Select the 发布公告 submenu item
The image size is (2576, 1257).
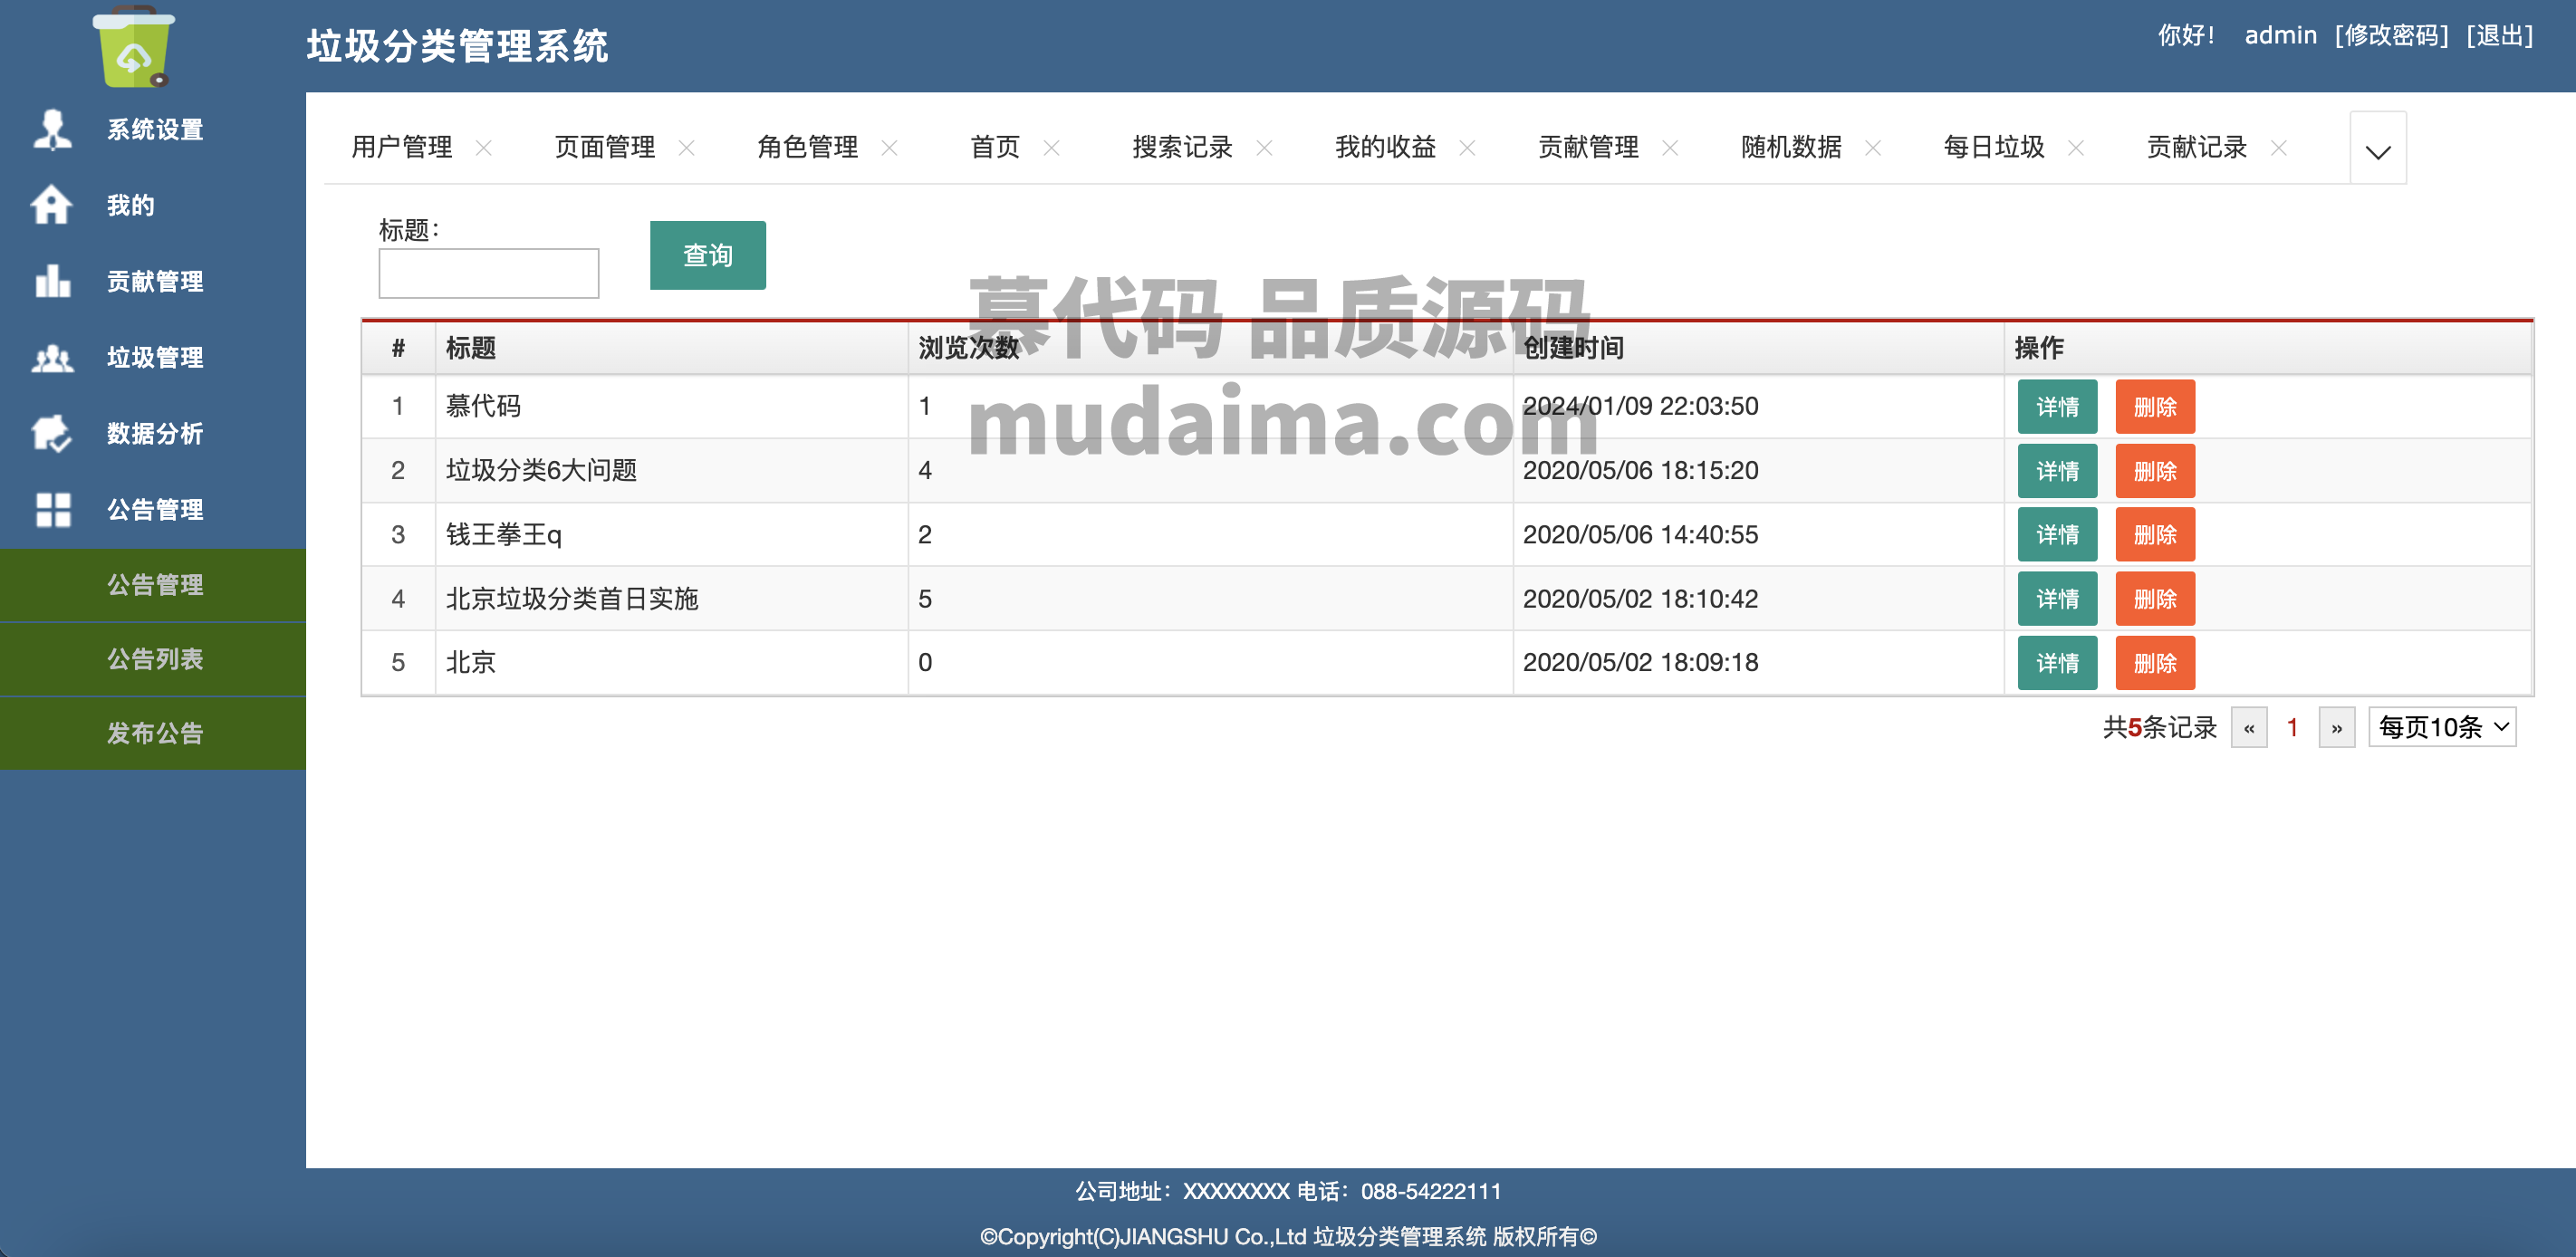[153, 733]
